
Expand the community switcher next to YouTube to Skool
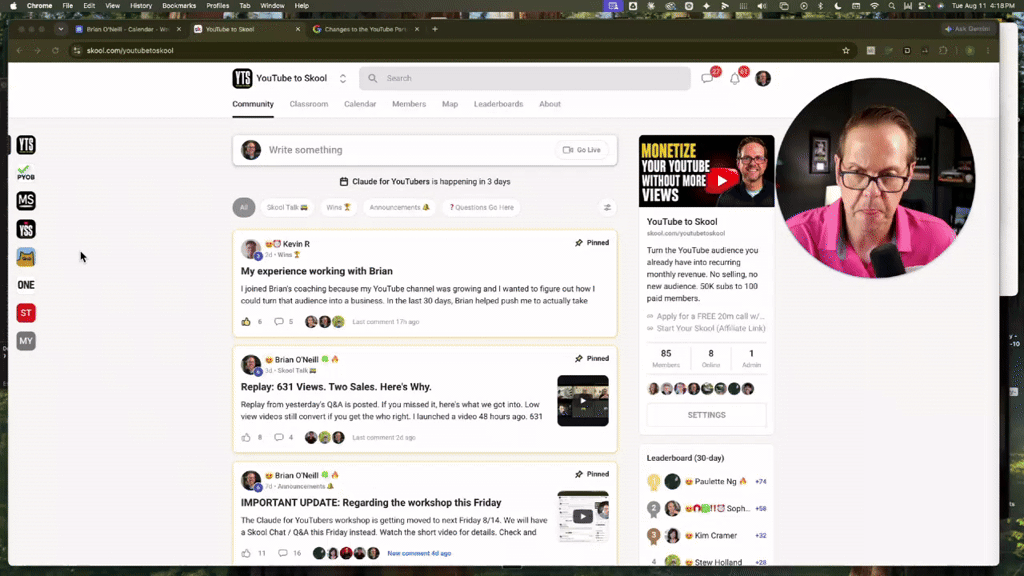pyautogui.click(x=343, y=78)
